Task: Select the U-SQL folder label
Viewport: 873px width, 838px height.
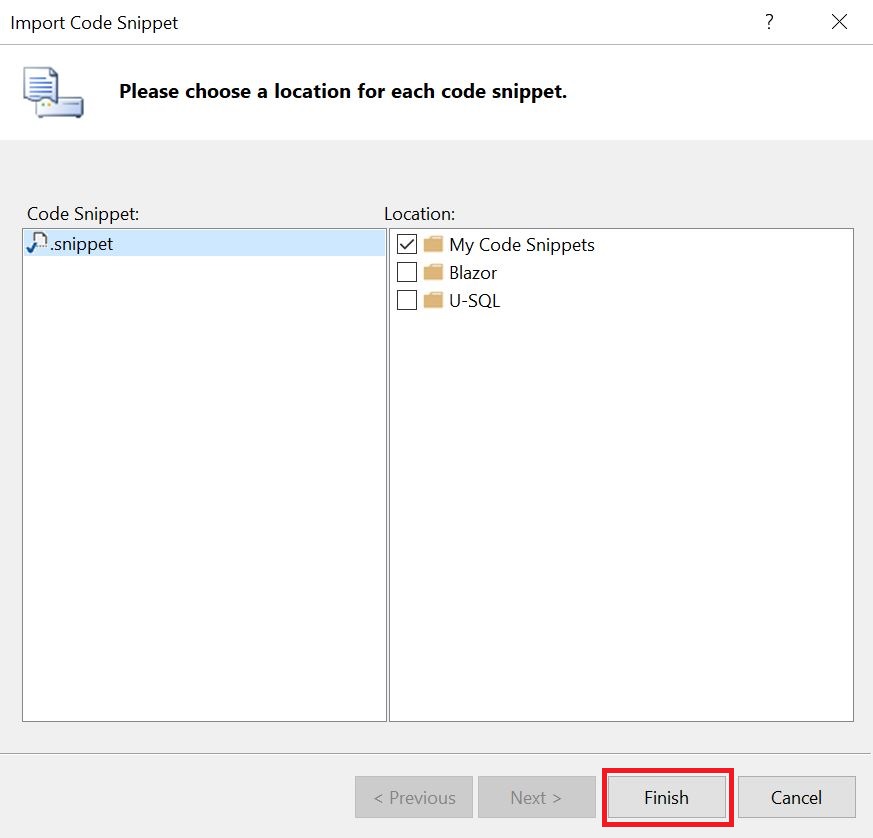Action: pyautogui.click(x=474, y=300)
